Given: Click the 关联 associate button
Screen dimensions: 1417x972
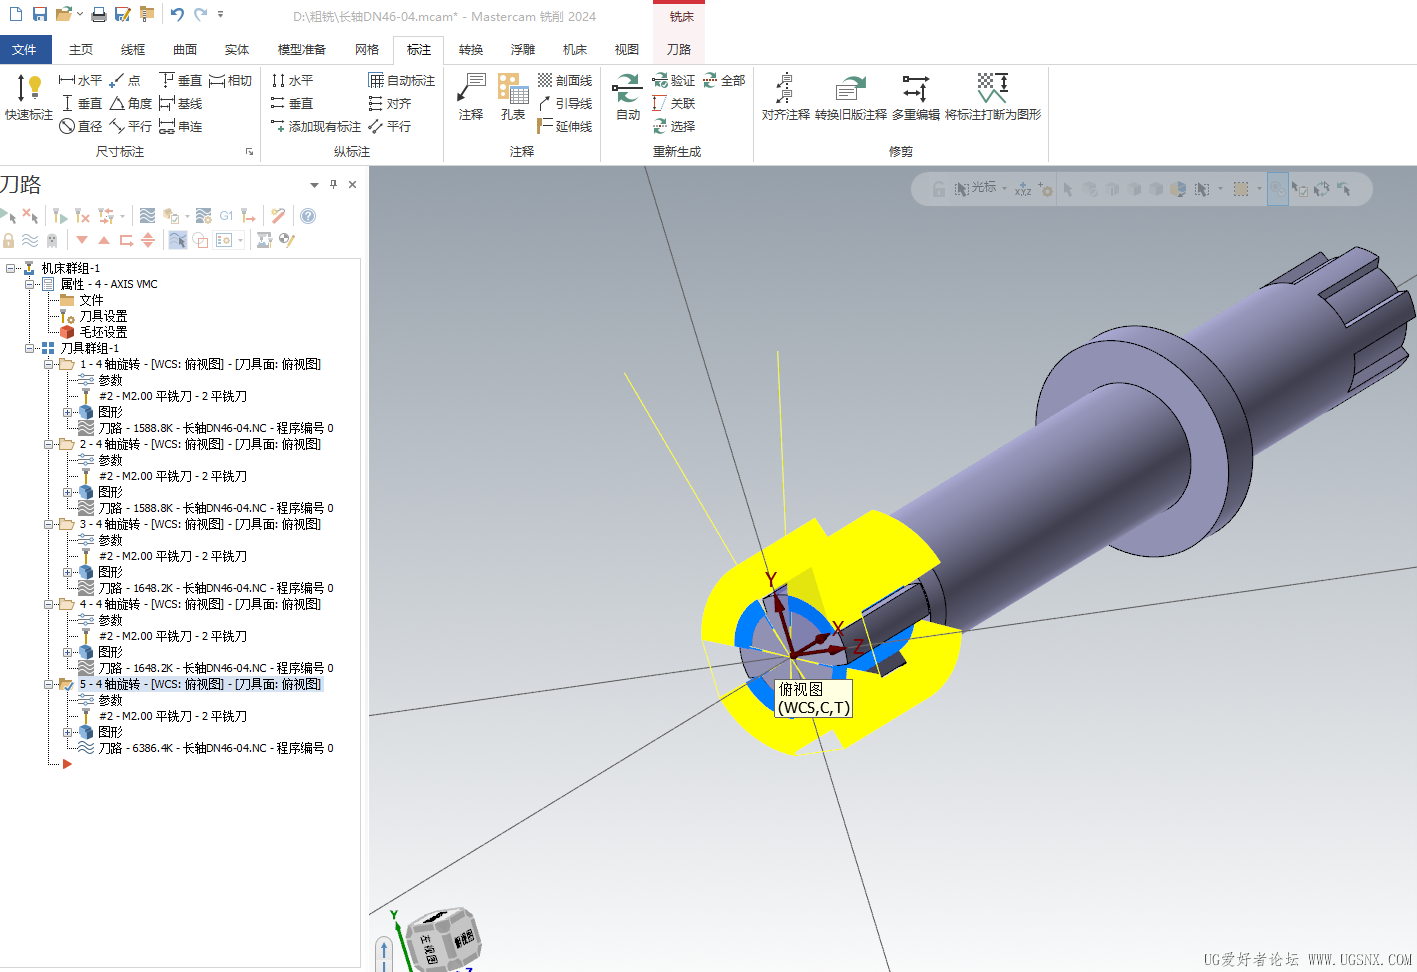Looking at the screenshot, I should [x=673, y=103].
